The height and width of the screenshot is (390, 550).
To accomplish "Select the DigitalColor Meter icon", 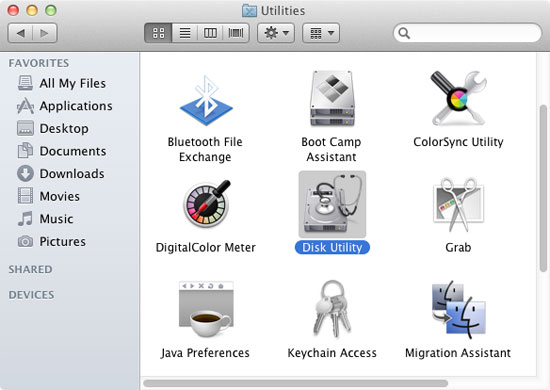I will [207, 203].
